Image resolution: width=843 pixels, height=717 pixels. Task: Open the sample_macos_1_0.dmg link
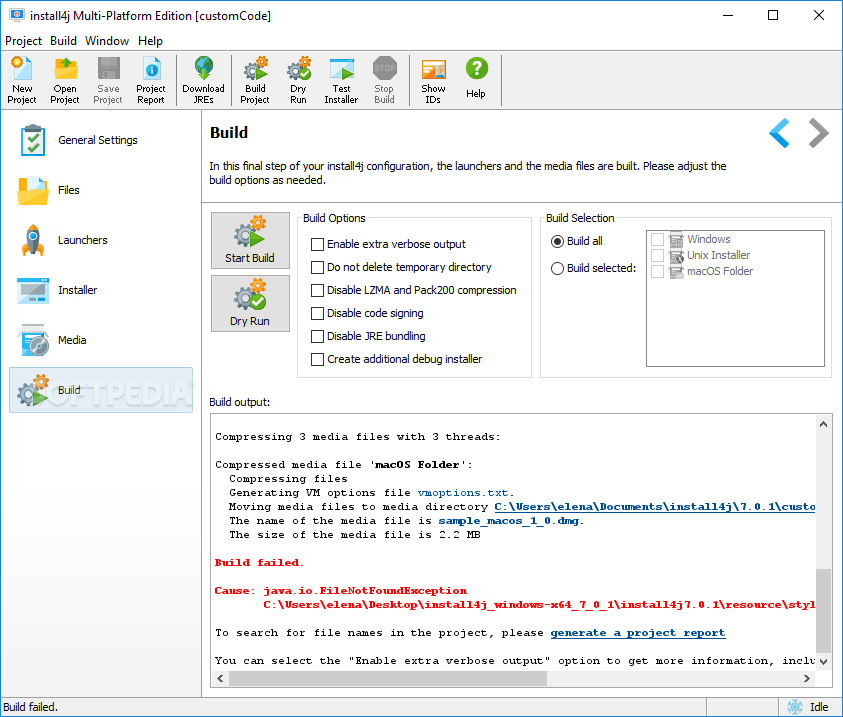pyautogui.click(x=509, y=521)
